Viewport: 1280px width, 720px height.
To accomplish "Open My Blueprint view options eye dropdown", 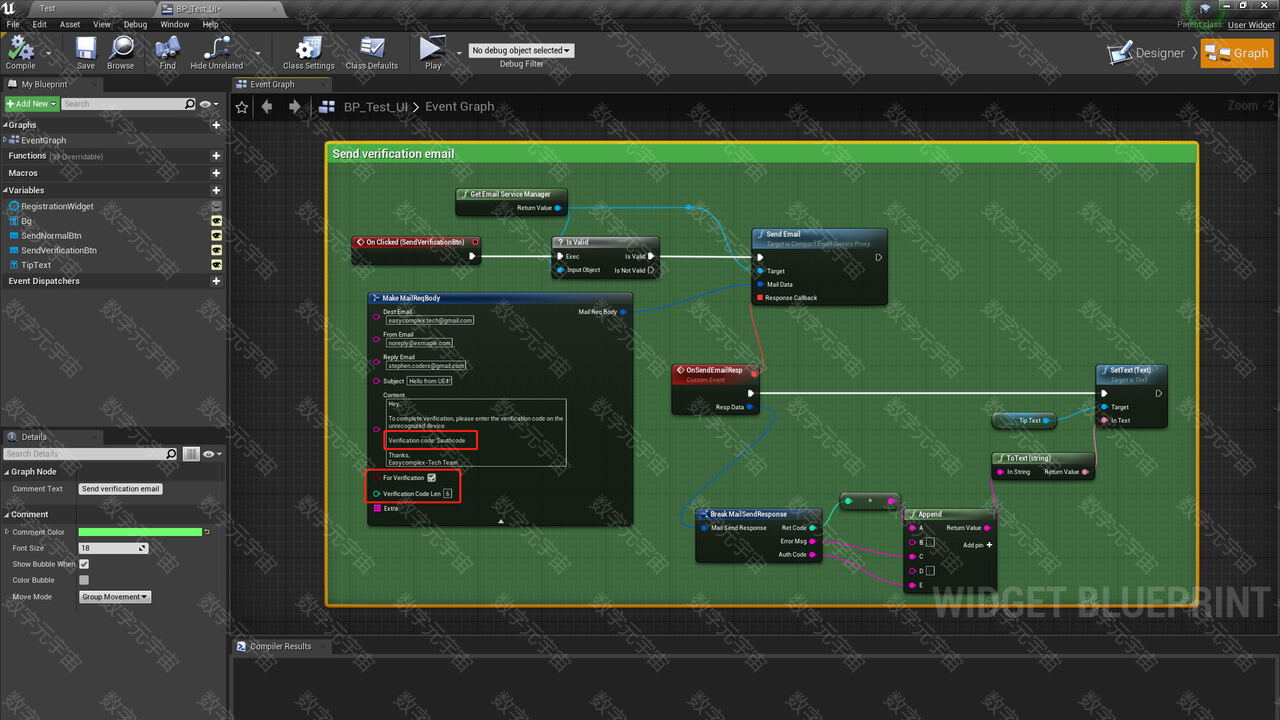I will (209, 104).
